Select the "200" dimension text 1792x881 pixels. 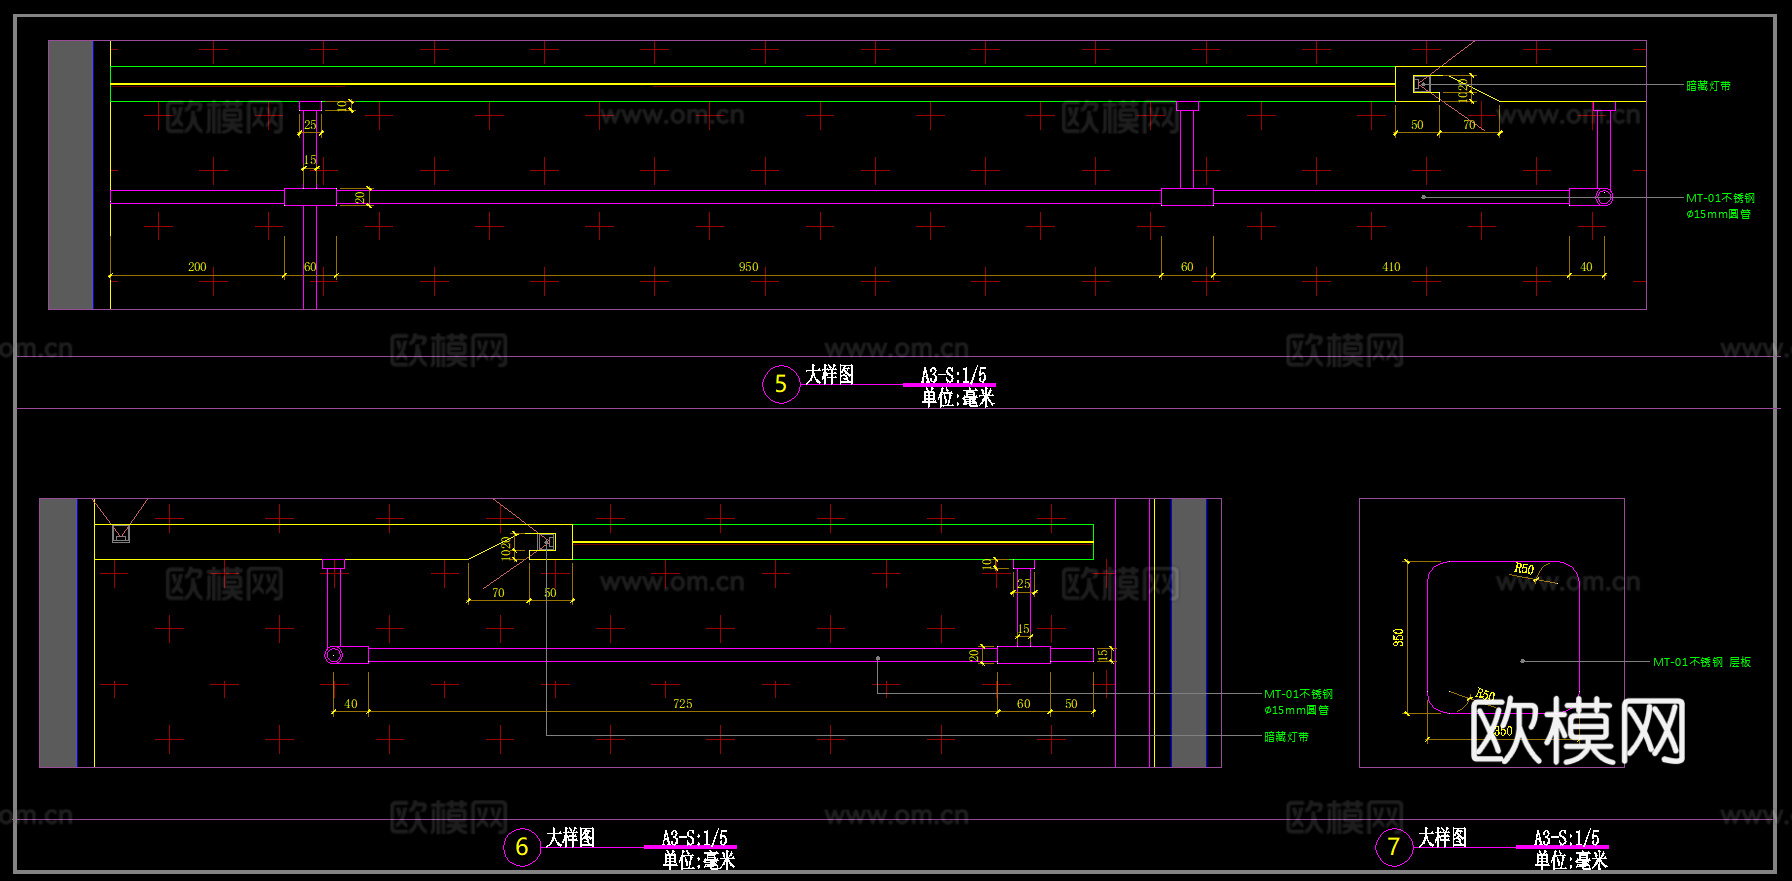(x=197, y=267)
